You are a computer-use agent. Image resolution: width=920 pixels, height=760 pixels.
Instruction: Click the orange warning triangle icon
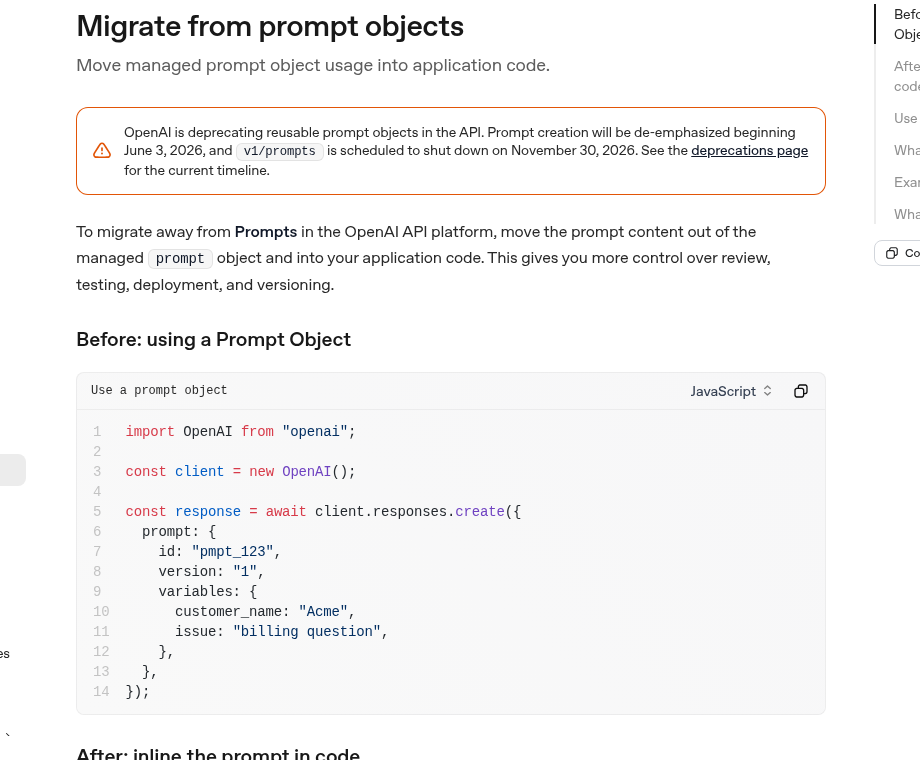coord(102,151)
